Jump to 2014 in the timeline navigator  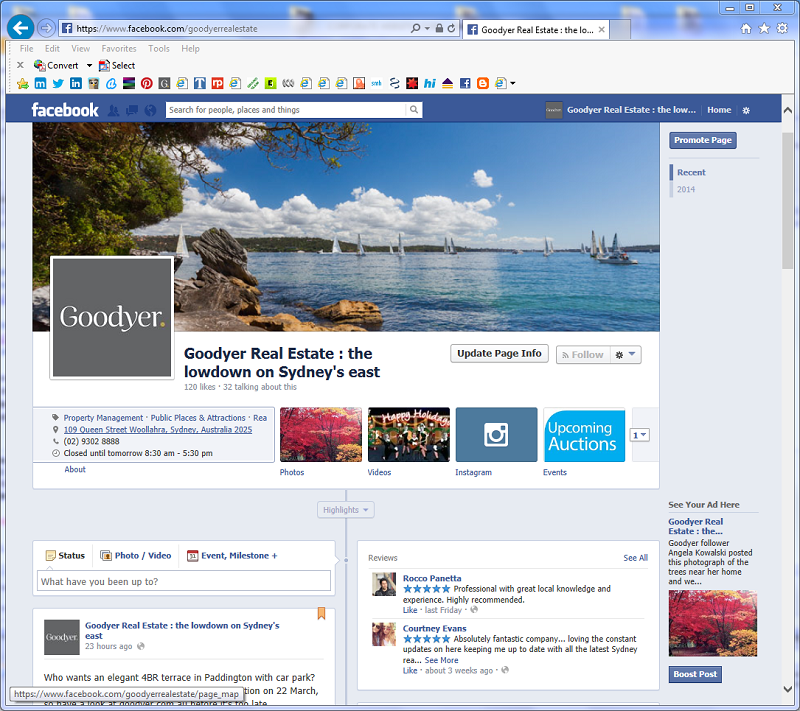pyautogui.click(x=686, y=189)
